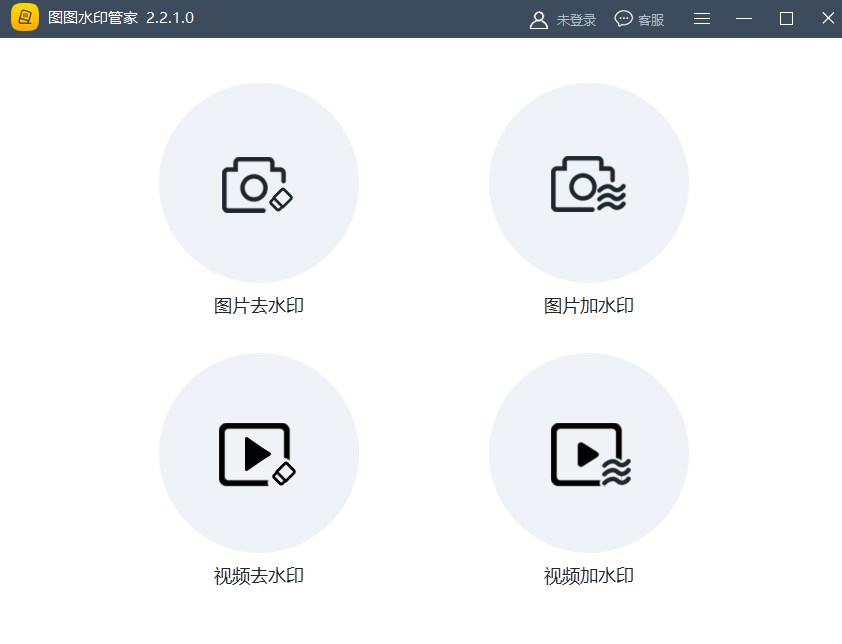Click the yellow app logo icon
Image resolution: width=842 pixels, height=644 pixels.
(24, 17)
